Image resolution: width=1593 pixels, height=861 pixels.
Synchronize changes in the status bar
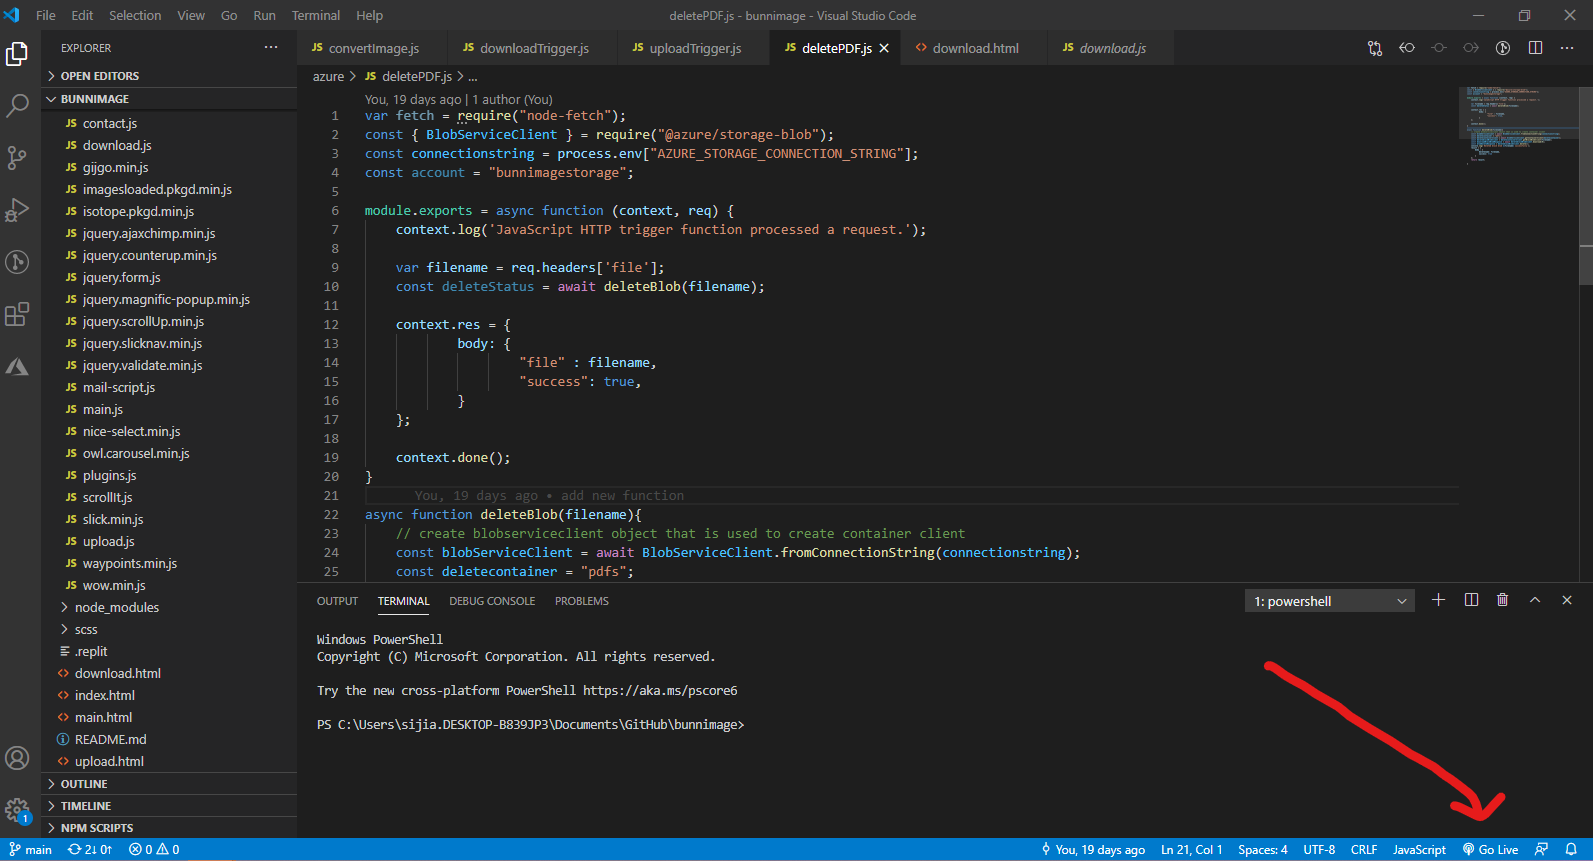[90, 850]
